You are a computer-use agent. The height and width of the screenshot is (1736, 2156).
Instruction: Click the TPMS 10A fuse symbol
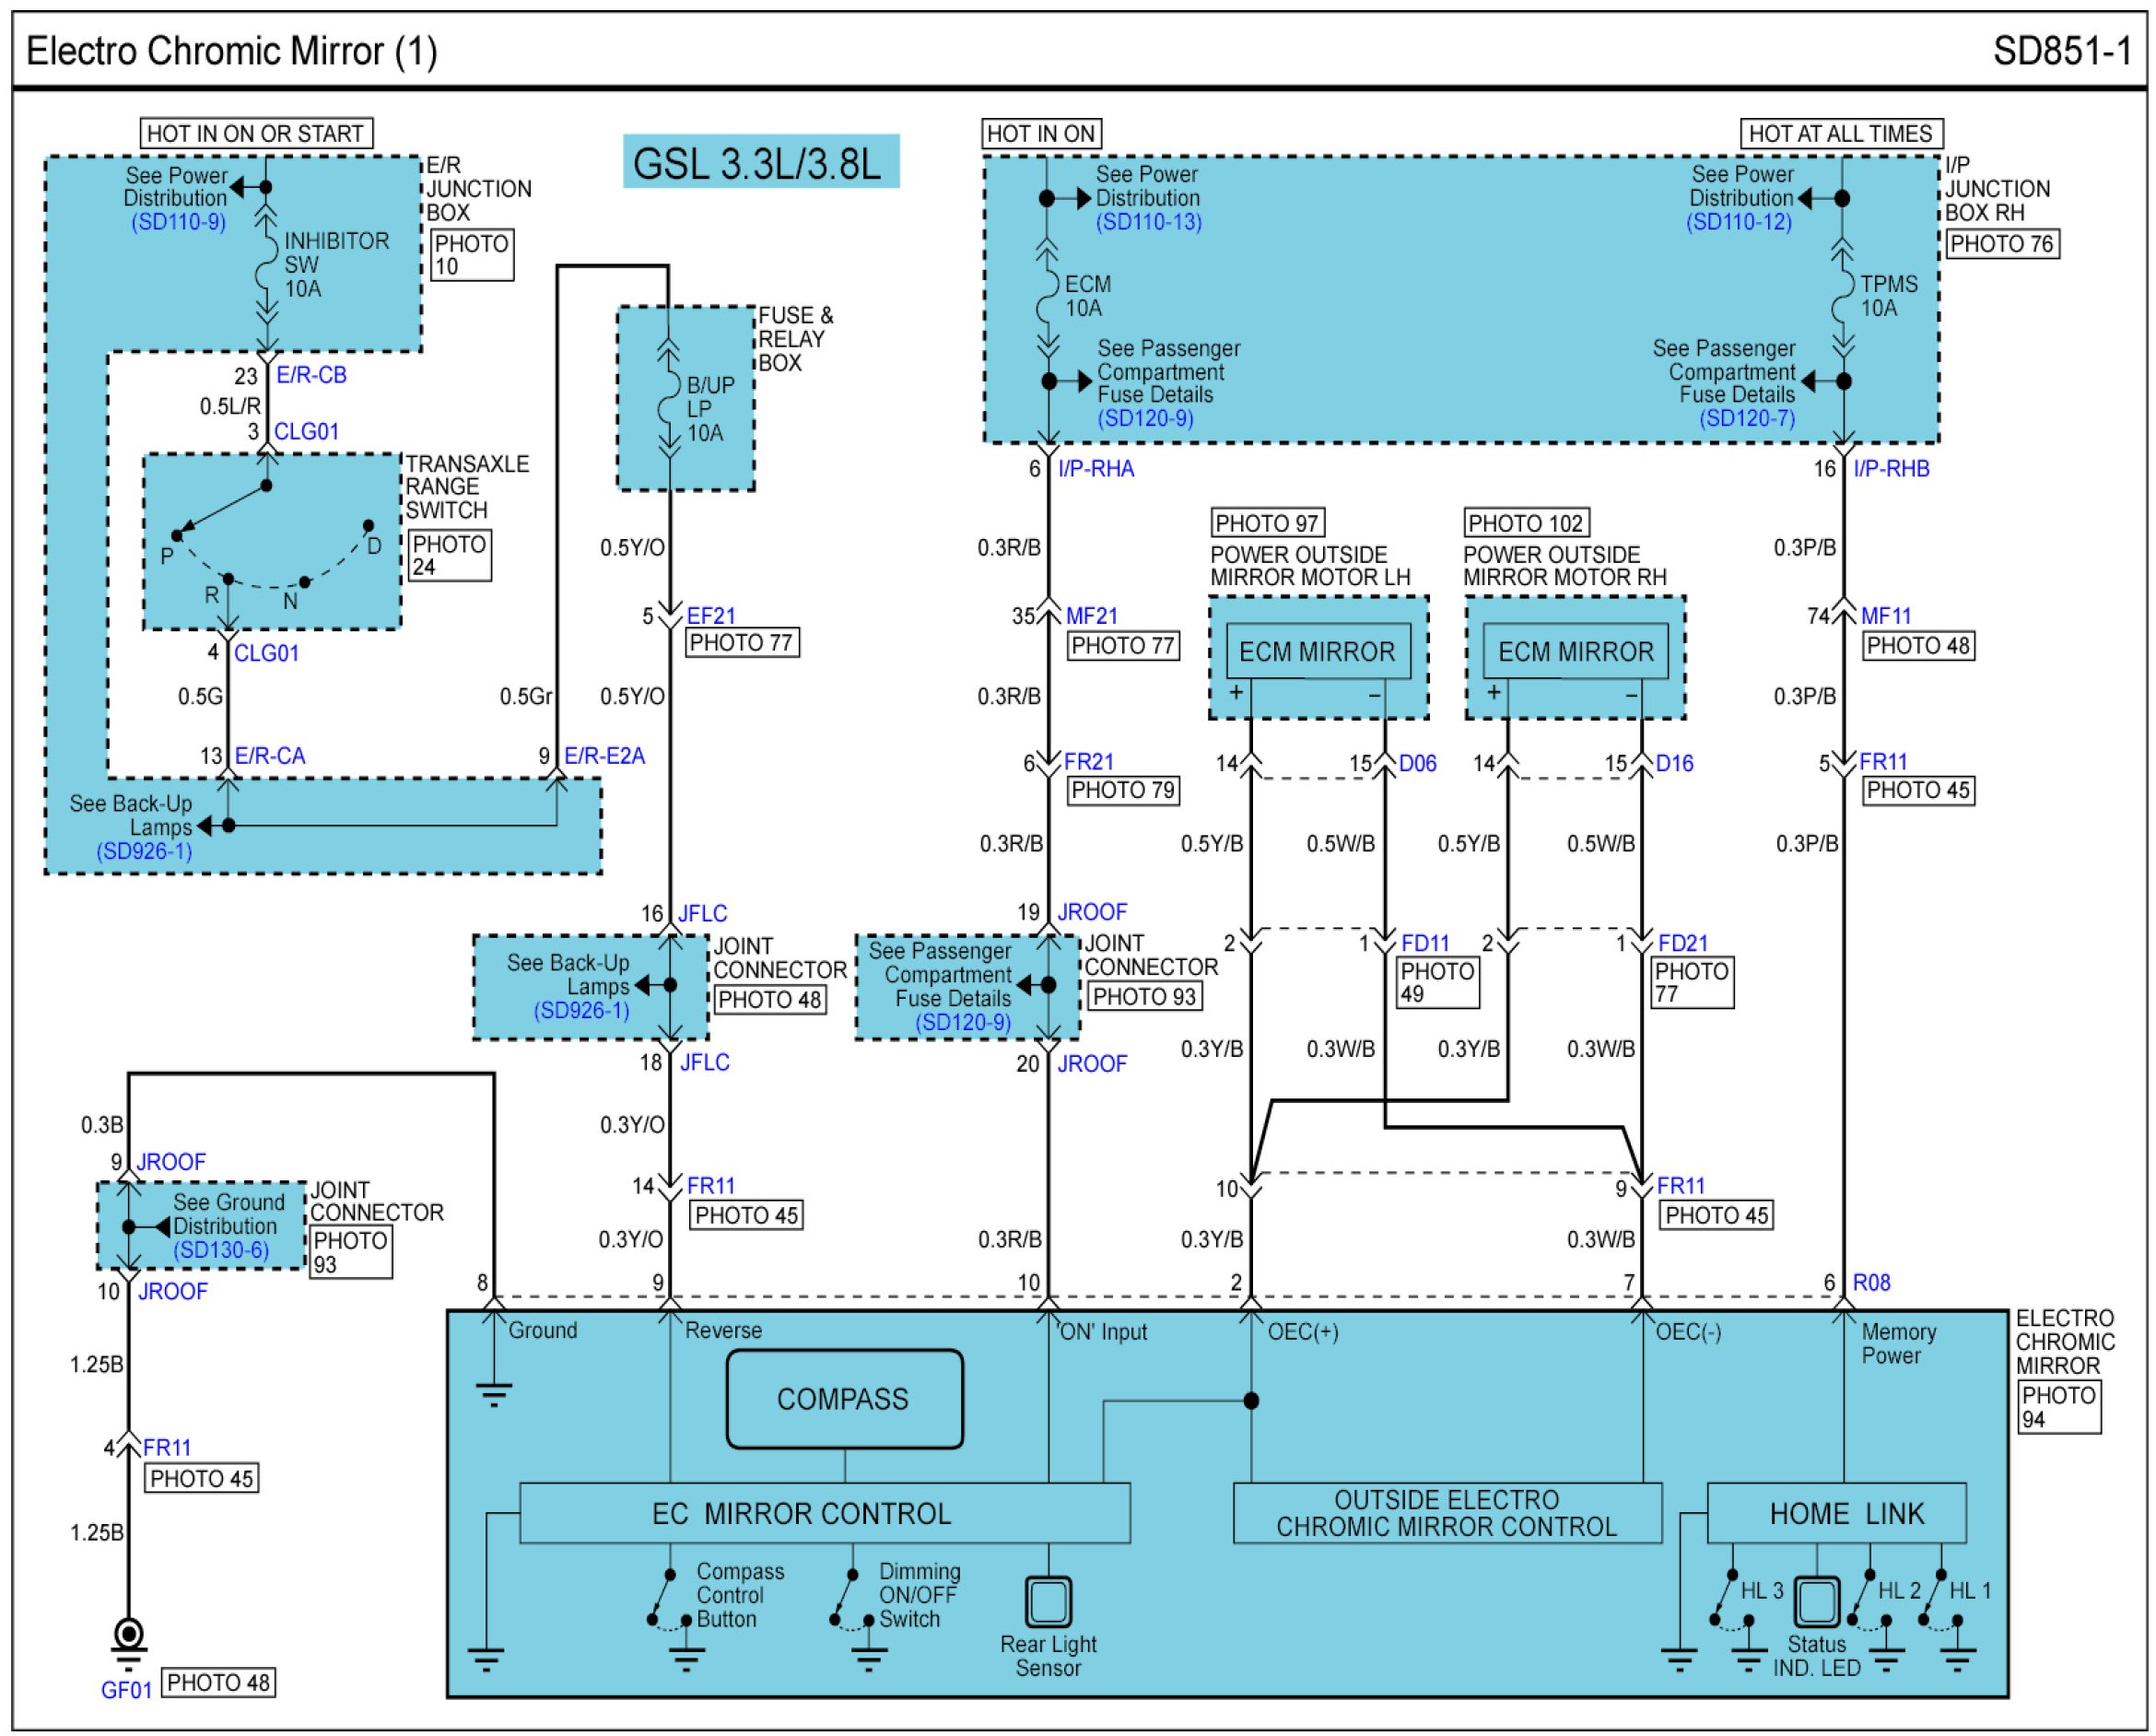click(1842, 296)
